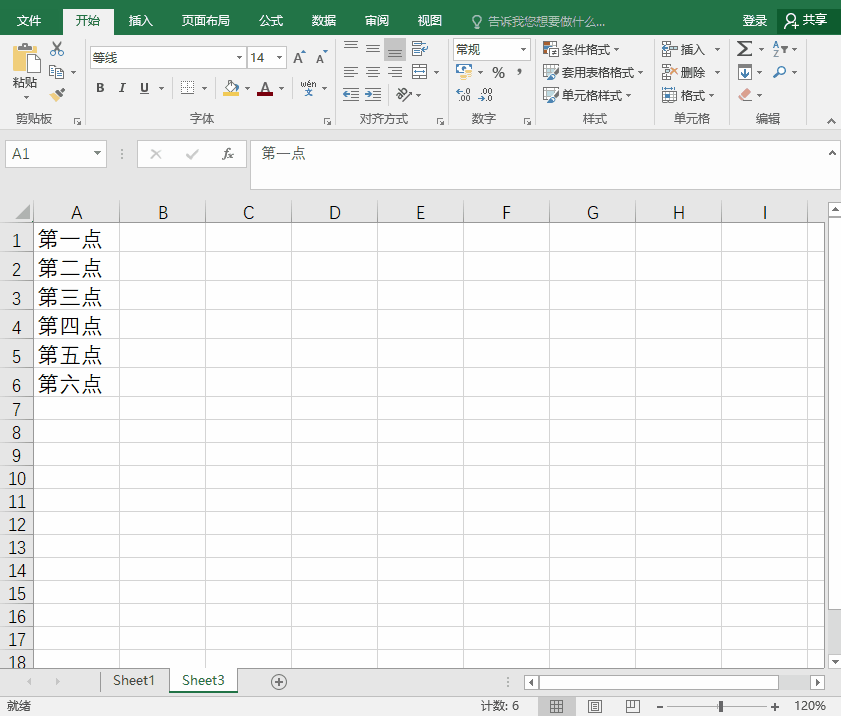Image resolution: width=841 pixels, height=716 pixels.
Task: Click Find and Select magnifier
Action: [780, 72]
